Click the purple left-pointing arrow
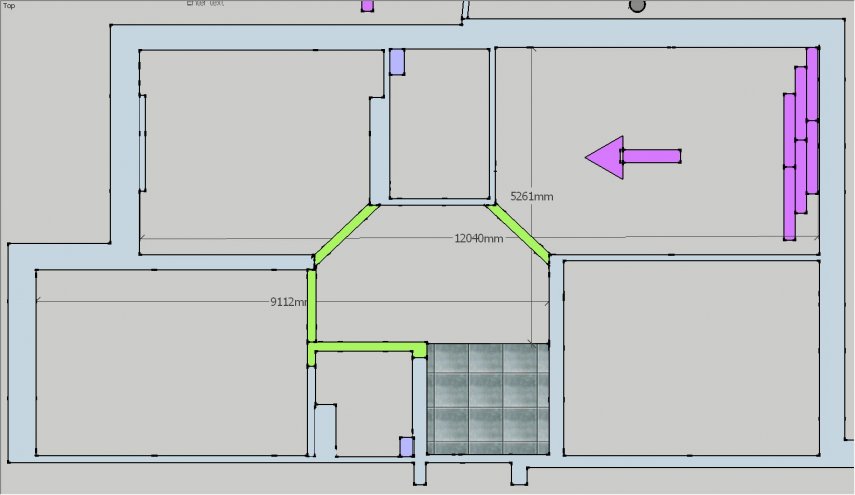Screen dimensions: 855x495 click(632, 156)
